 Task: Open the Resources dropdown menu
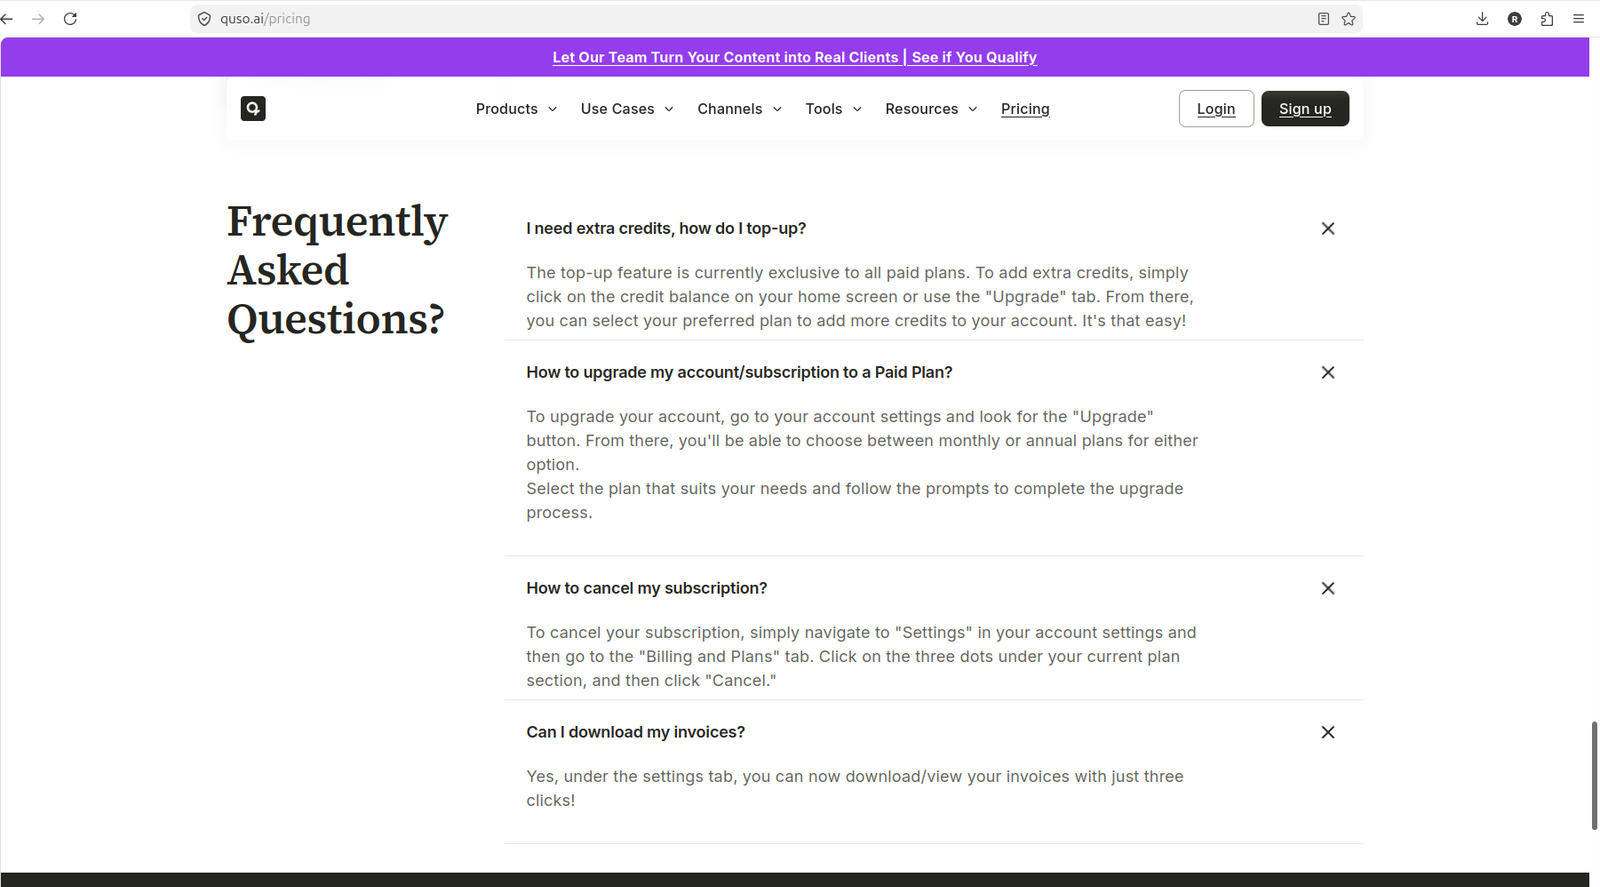point(931,109)
